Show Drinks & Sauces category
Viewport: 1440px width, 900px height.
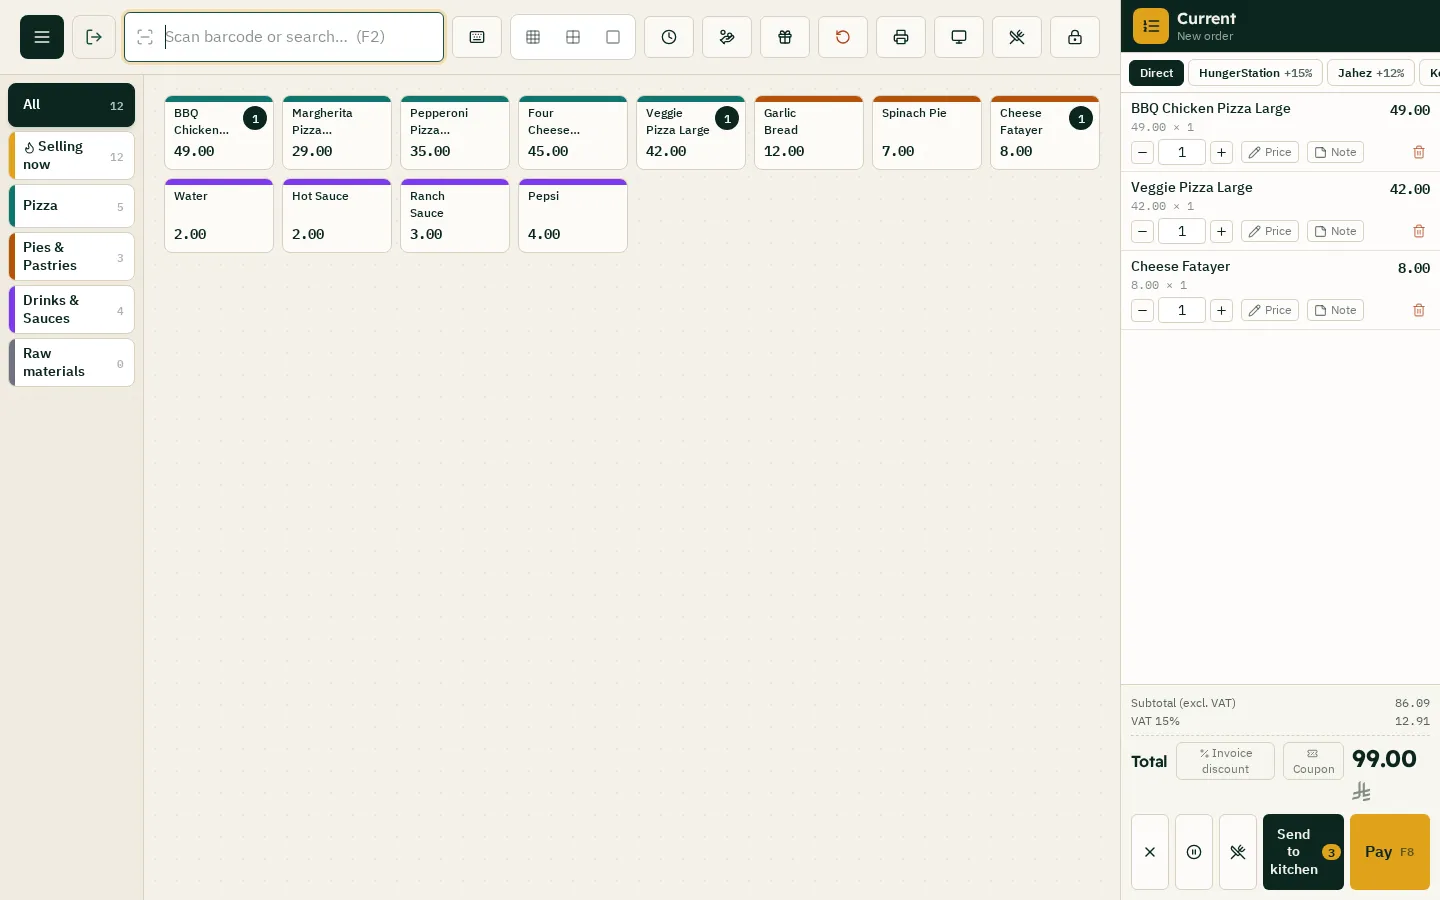(71, 310)
